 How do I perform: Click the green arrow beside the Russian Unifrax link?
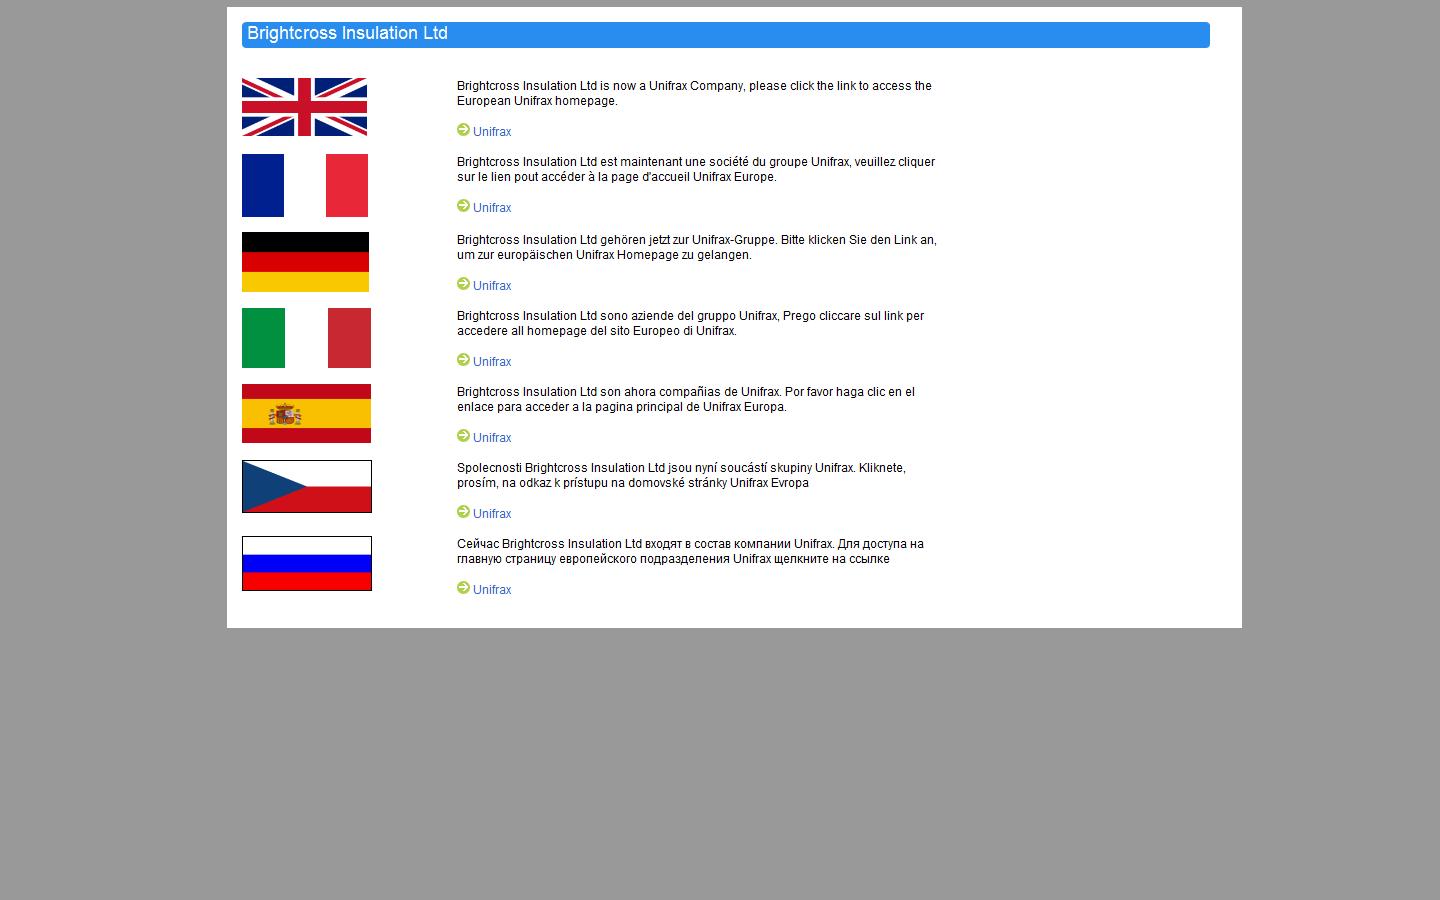coord(464,589)
